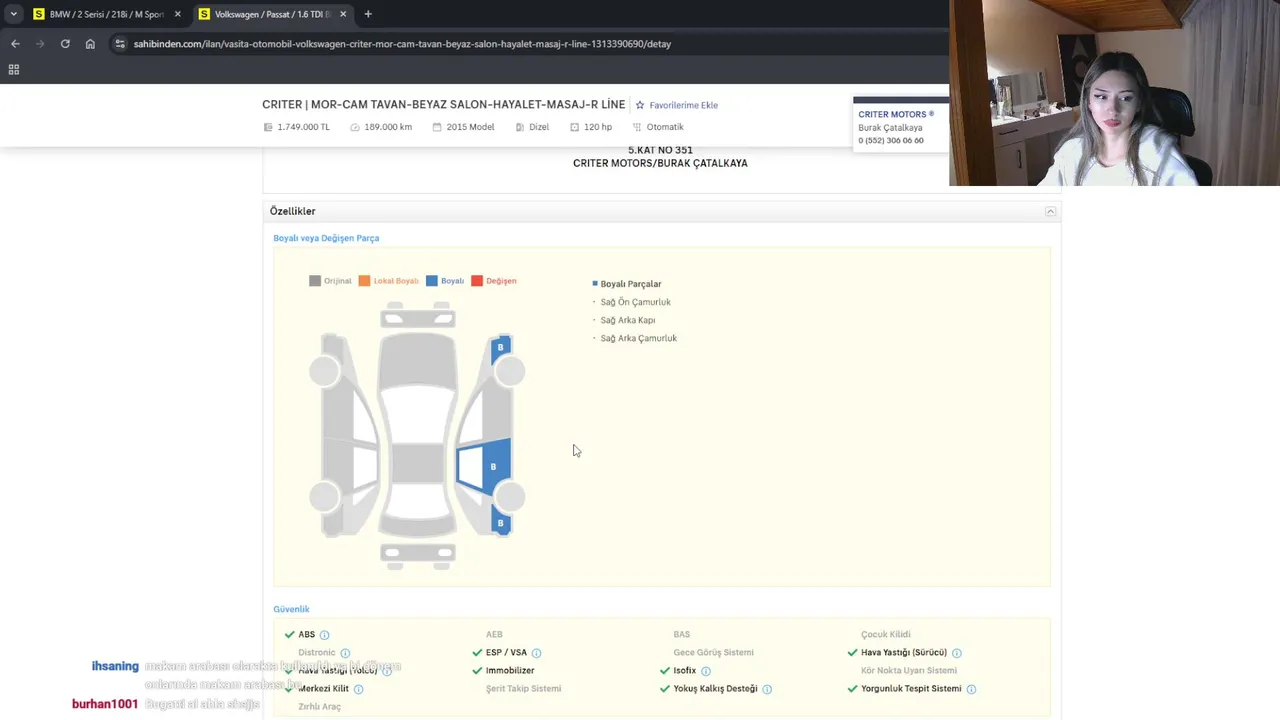Click Yorgunluk Tespit Sistemi info icon
The image size is (1280, 720).
click(x=971, y=689)
